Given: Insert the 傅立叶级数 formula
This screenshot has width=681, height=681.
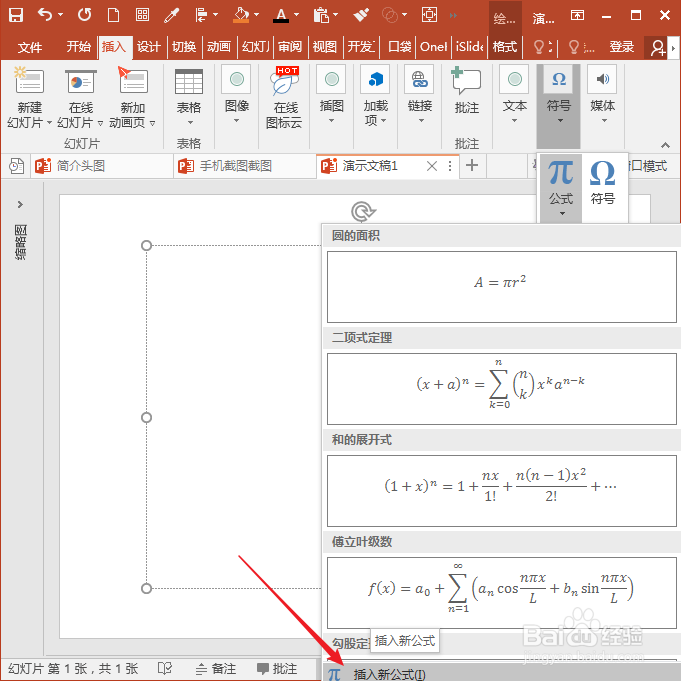Looking at the screenshot, I should coord(502,593).
